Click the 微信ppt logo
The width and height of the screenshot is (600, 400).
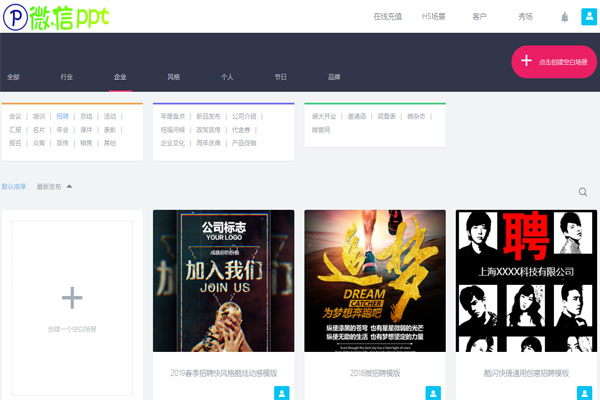tap(56, 17)
